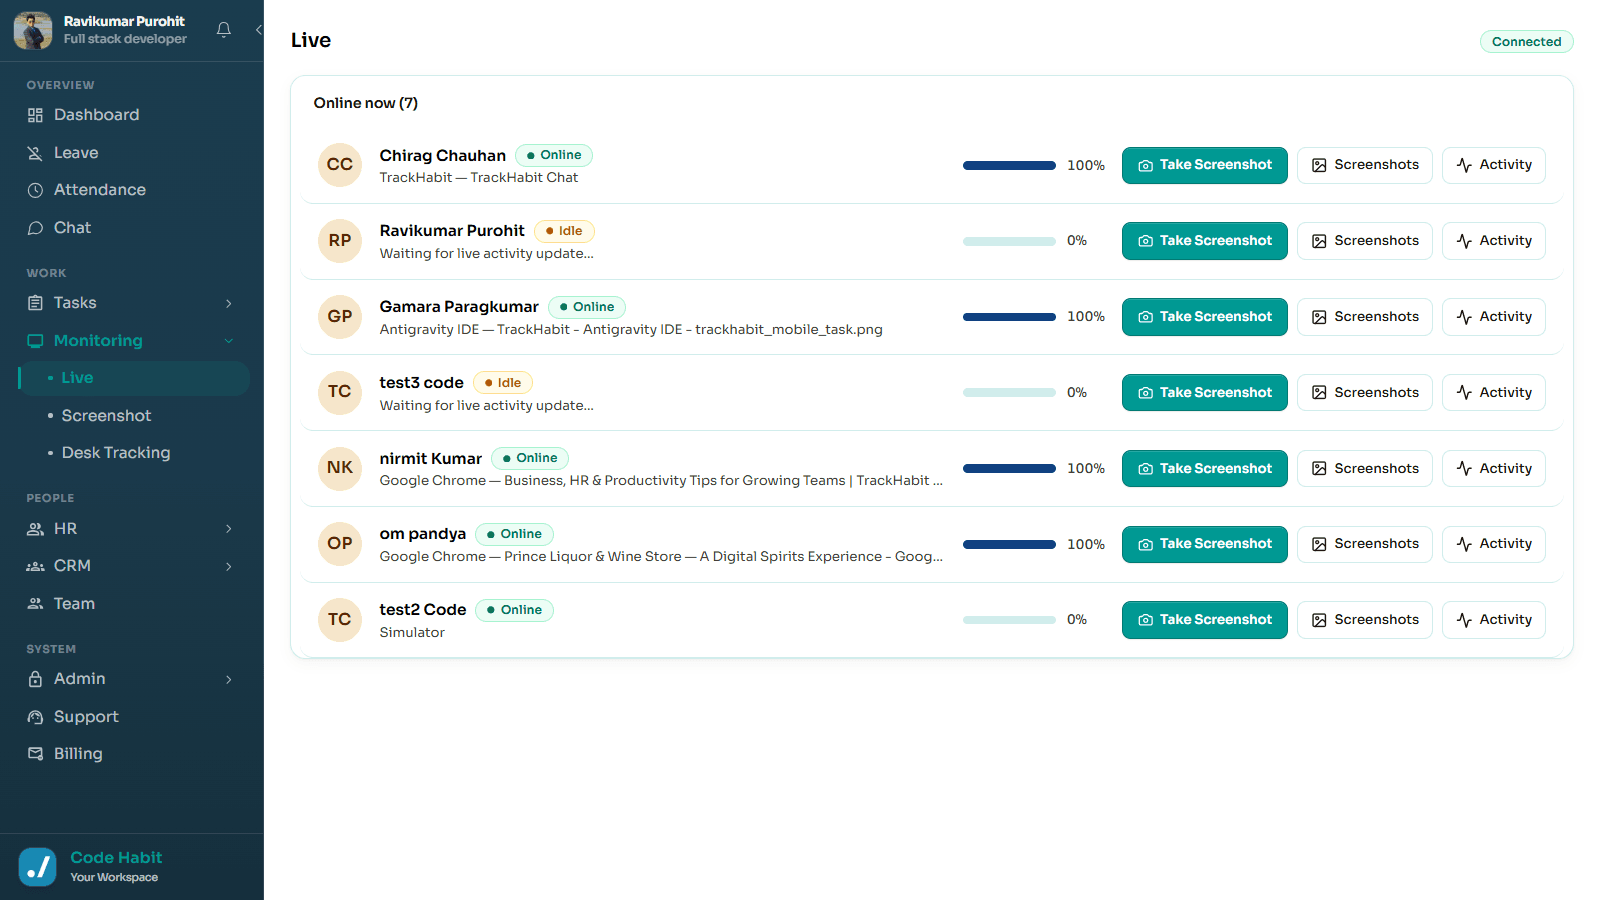This screenshot has width=1600, height=900.
Task: Select the Live monitoring menu item
Action: pyautogui.click(x=134, y=378)
